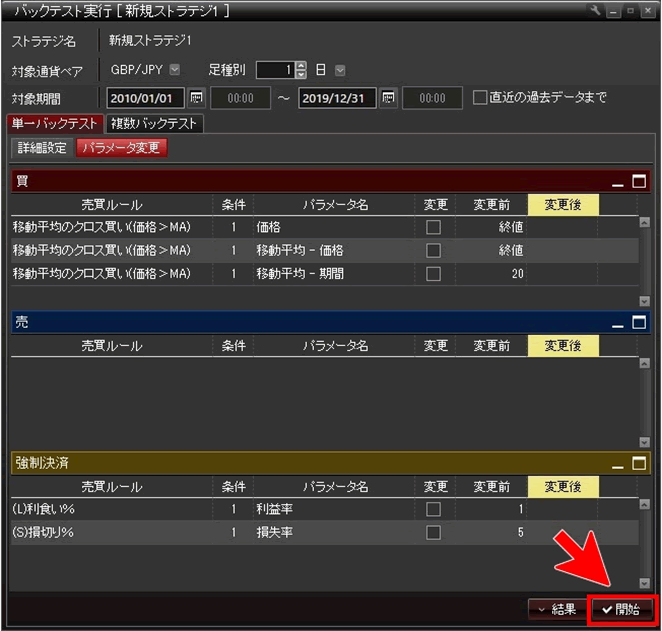The width and height of the screenshot is (662, 631).
Task: Maximize the 買 (buy) panel
Action: (639, 181)
